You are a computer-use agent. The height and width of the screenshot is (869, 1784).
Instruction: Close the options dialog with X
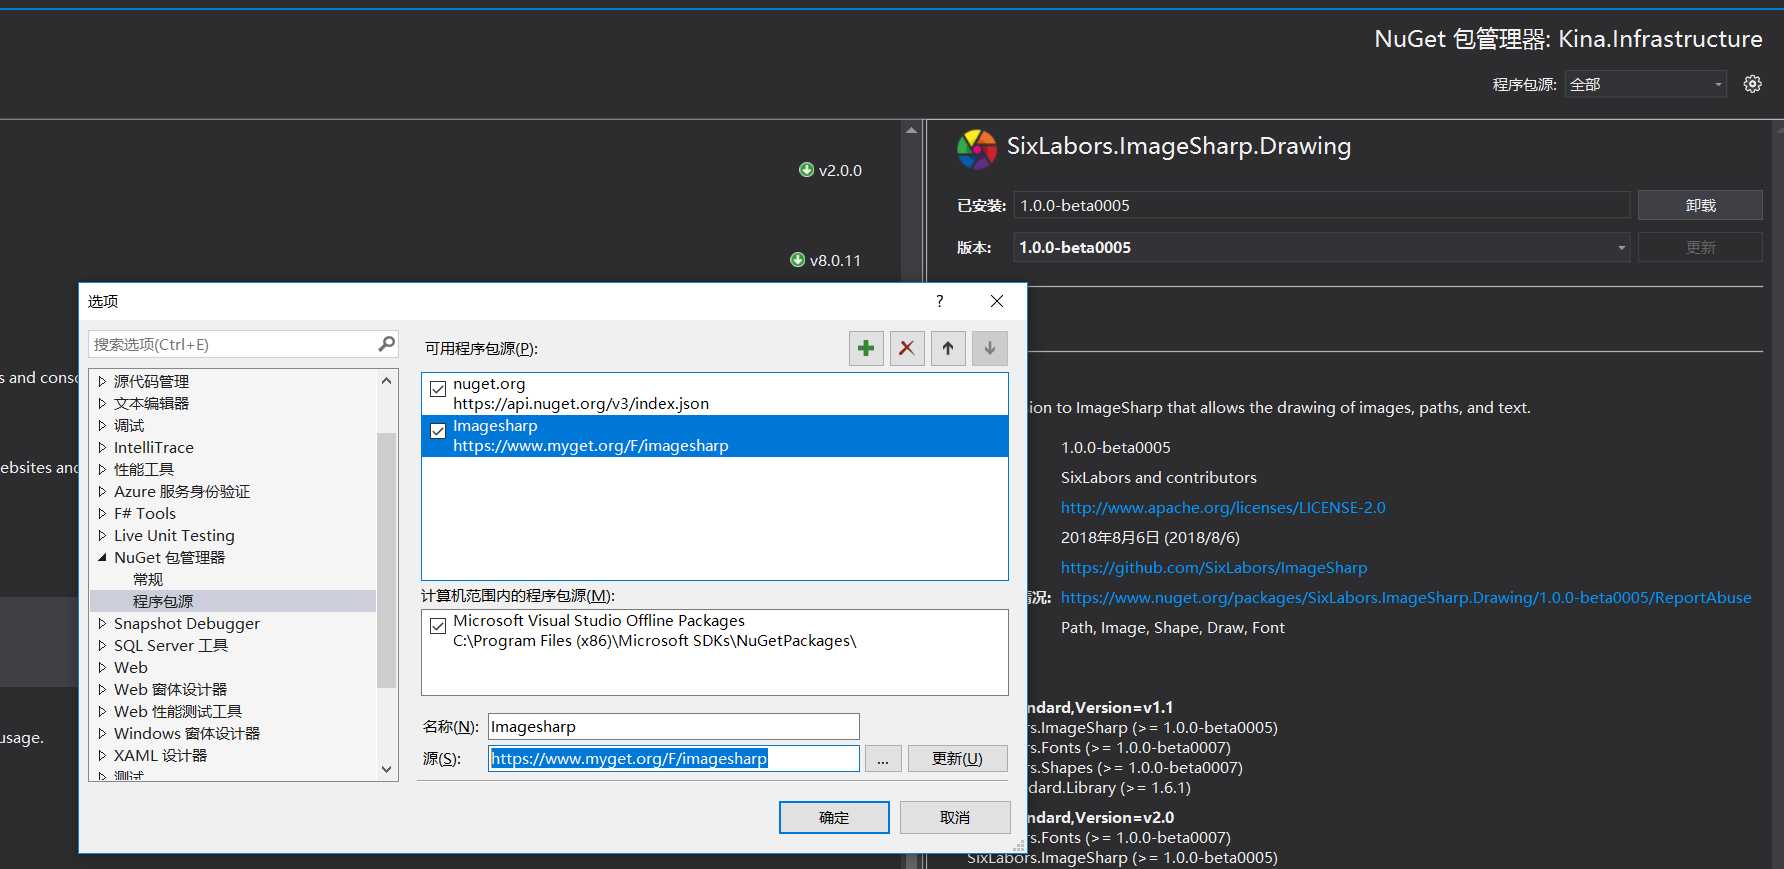(997, 301)
